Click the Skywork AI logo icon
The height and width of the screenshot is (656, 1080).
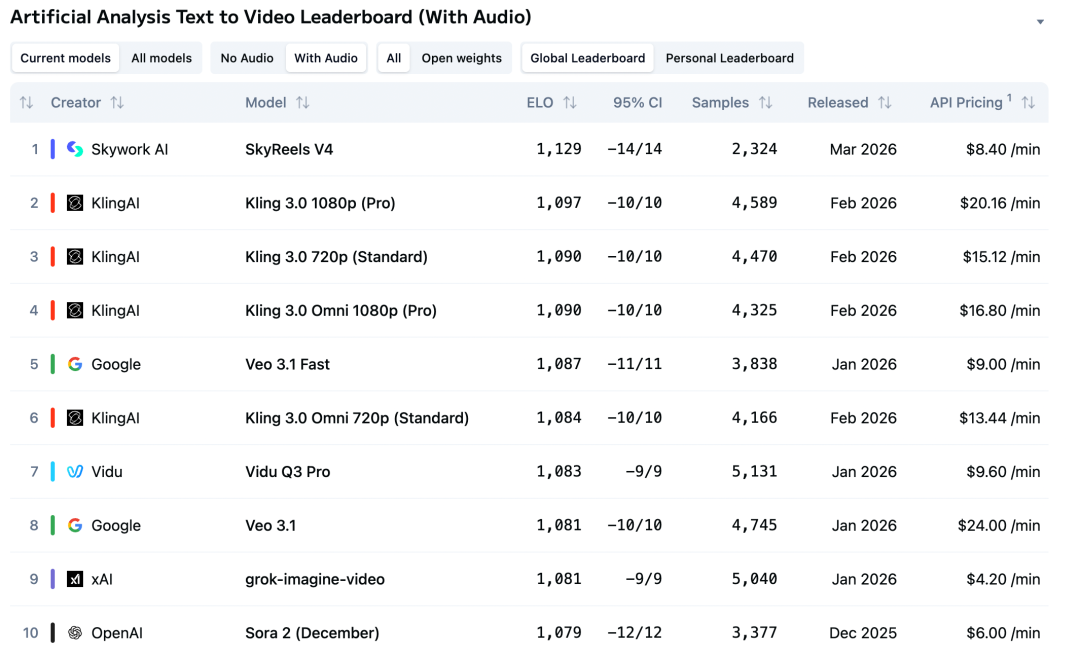click(75, 149)
